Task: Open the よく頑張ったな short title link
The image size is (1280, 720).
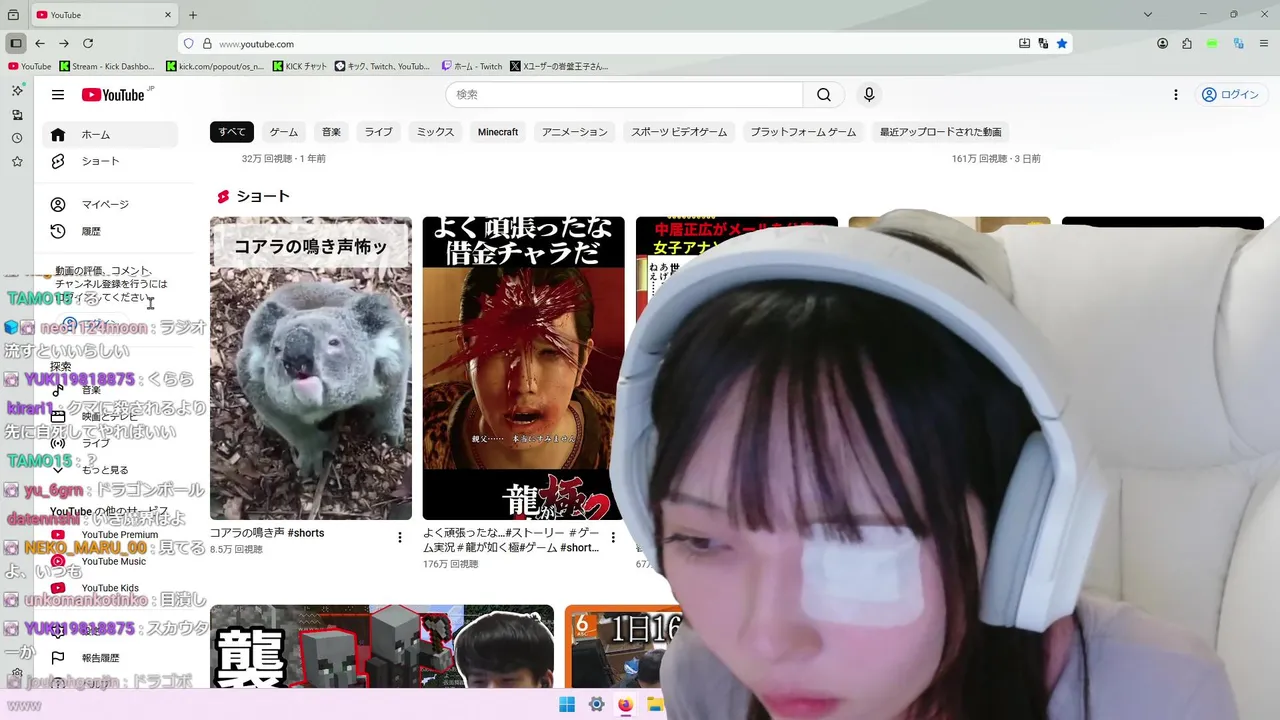Action: pyautogui.click(x=511, y=540)
